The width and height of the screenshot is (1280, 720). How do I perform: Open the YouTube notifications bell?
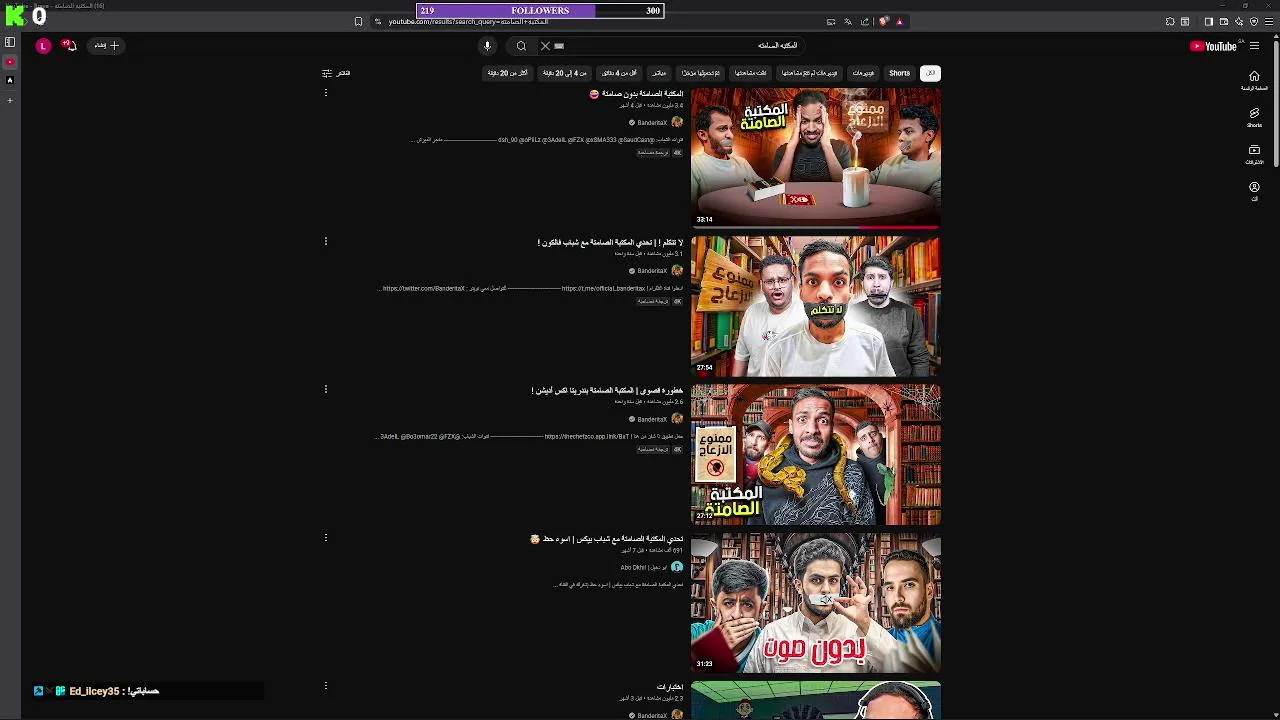(70, 46)
